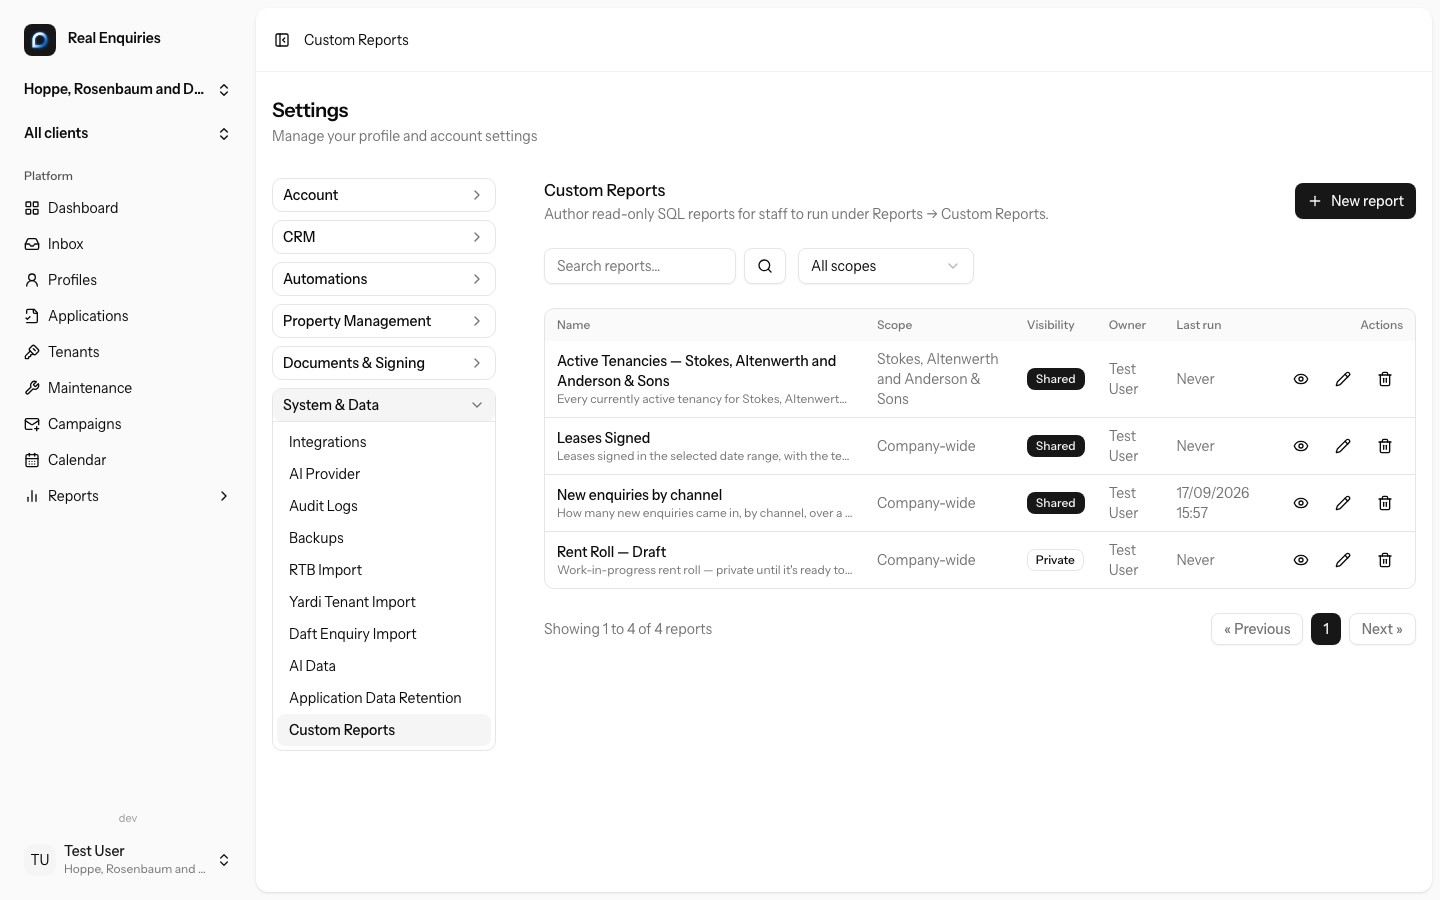View the New enquiries by channel report
Viewport: 1440px width, 900px height.
click(1301, 503)
